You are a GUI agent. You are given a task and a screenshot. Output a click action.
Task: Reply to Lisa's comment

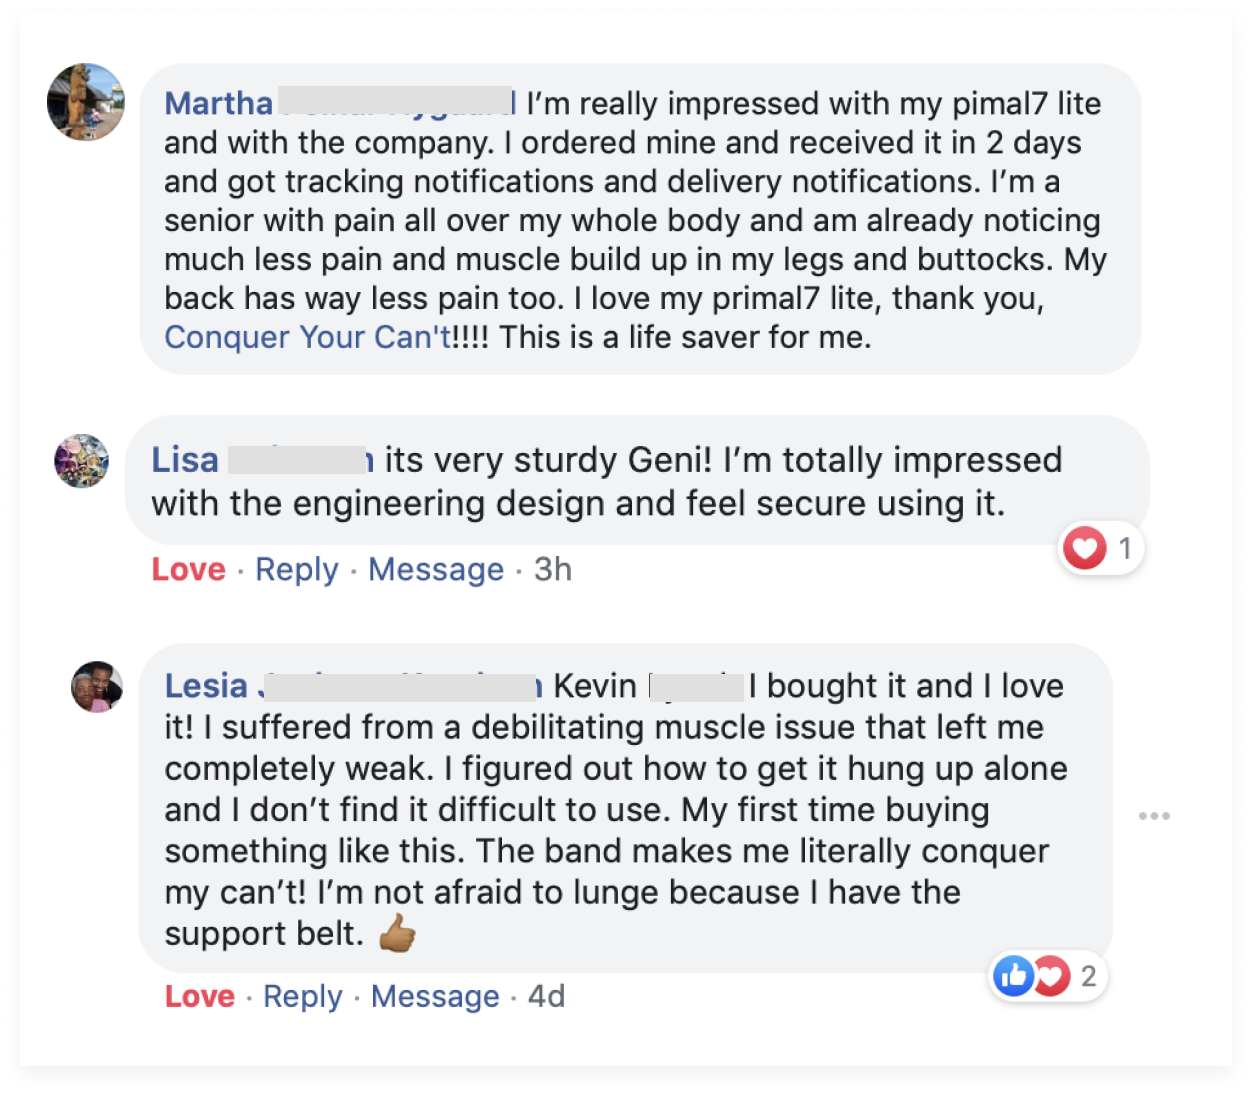[x=297, y=569]
